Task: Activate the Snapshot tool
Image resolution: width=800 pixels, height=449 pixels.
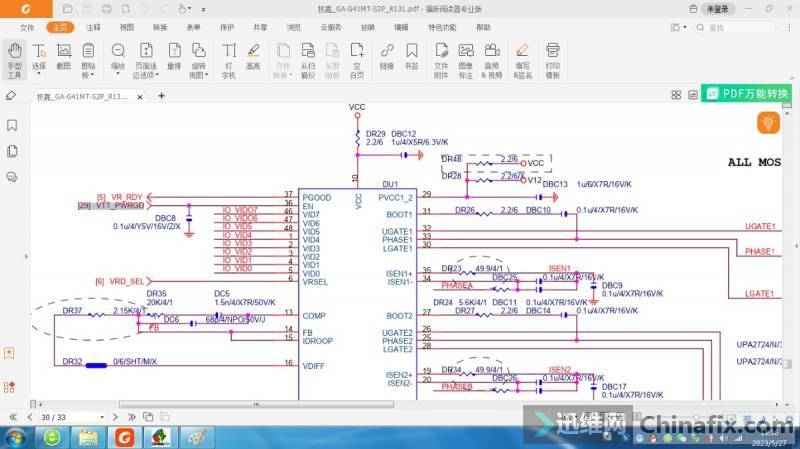Action: 64,56
